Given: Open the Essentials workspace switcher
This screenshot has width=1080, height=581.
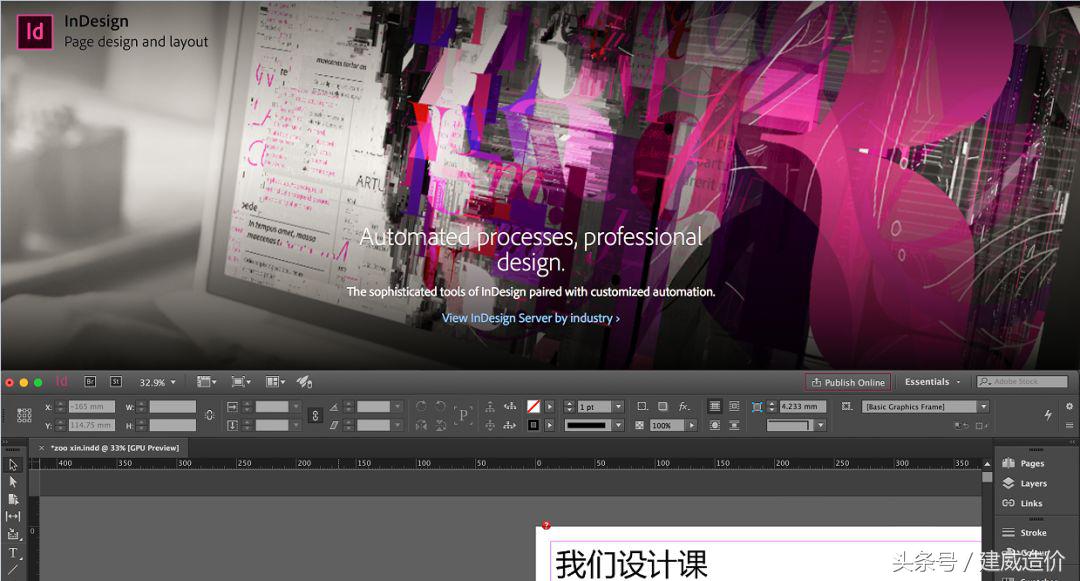Looking at the screenshot, I should [929, 381].
